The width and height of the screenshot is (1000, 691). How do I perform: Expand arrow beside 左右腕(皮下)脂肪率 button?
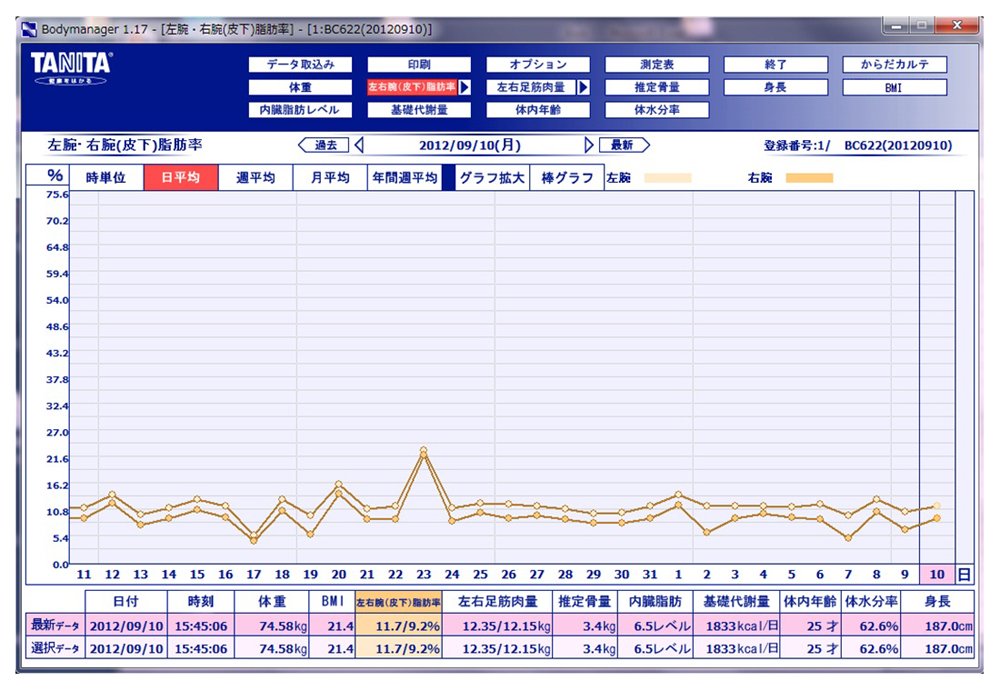[465, 88]
